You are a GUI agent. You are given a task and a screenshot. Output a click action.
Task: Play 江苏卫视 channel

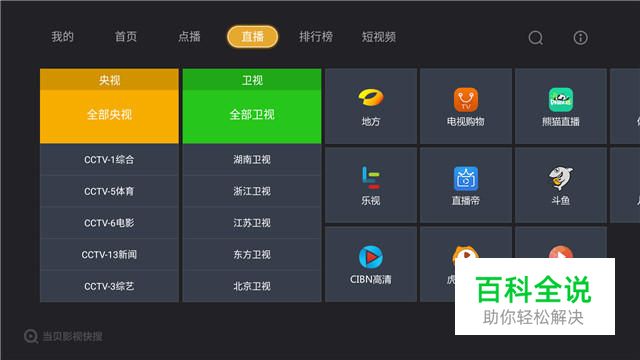pyautogui.click(x=252, y=223)
